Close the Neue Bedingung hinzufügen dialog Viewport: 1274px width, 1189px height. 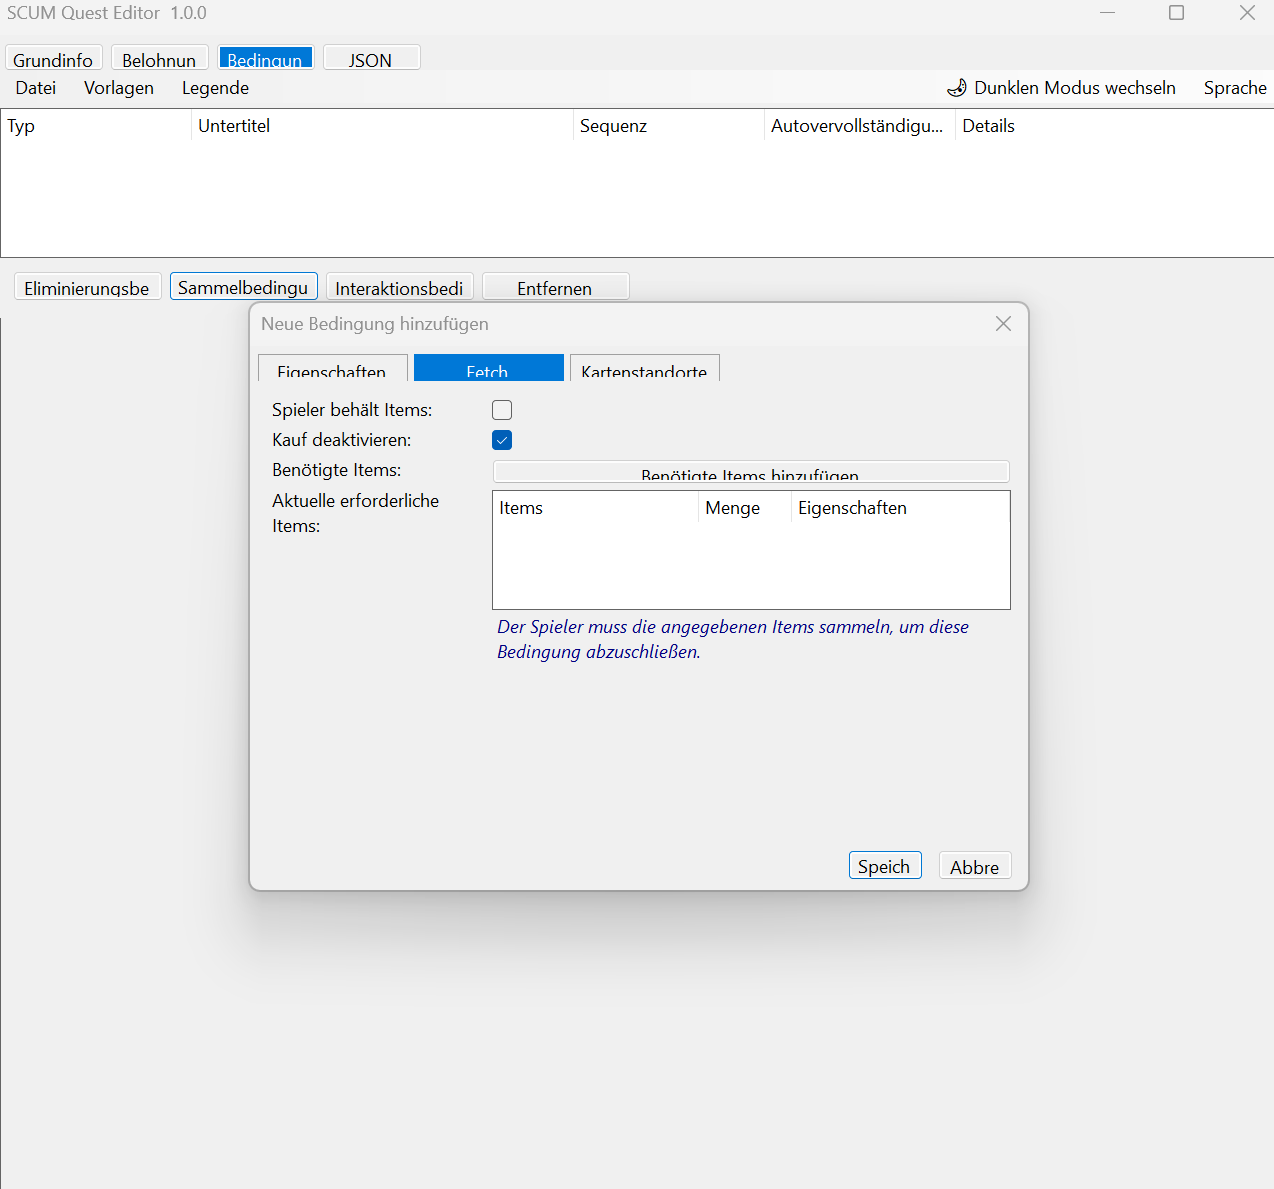click(1003, 324)
